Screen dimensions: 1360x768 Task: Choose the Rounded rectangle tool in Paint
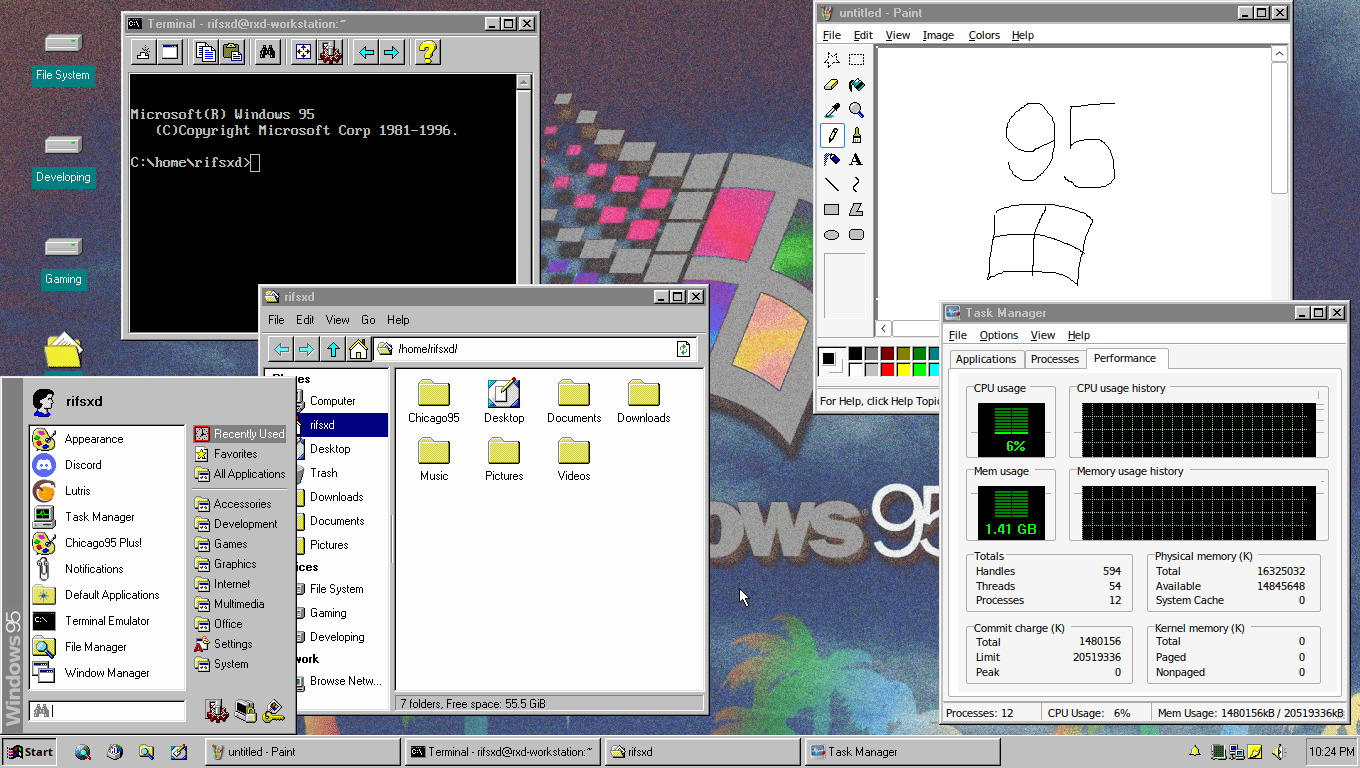[x=857, y=235]
